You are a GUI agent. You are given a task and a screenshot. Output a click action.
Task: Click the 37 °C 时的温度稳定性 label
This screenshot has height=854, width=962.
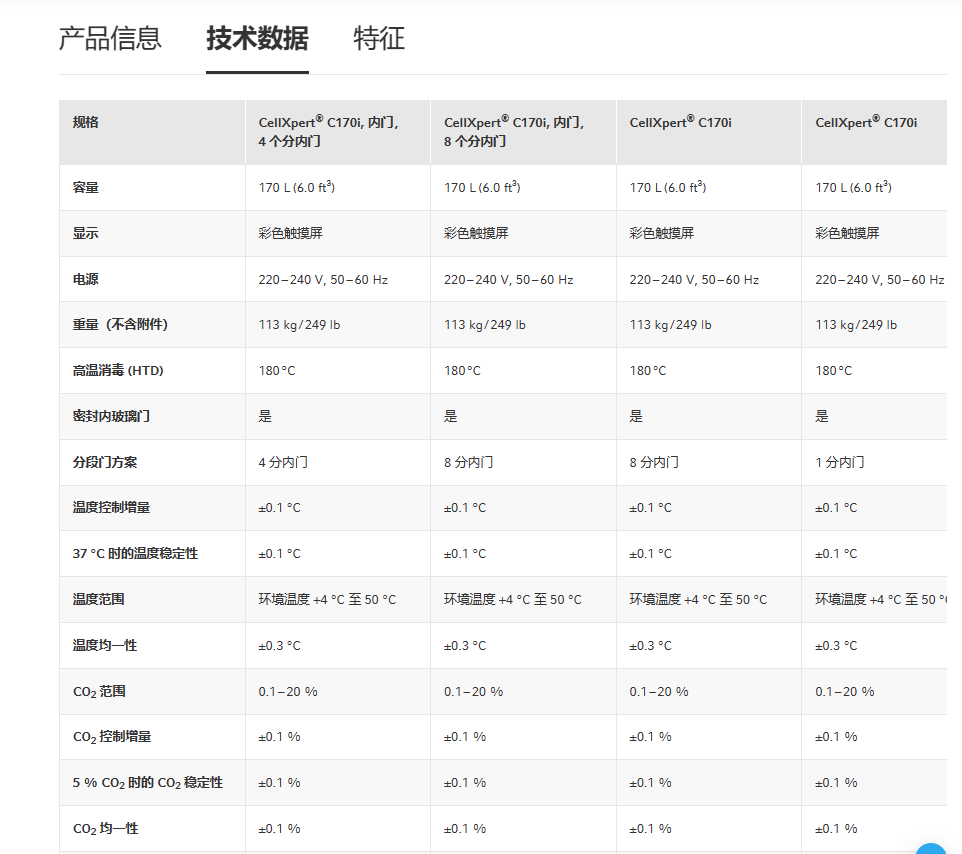point(135,553)
